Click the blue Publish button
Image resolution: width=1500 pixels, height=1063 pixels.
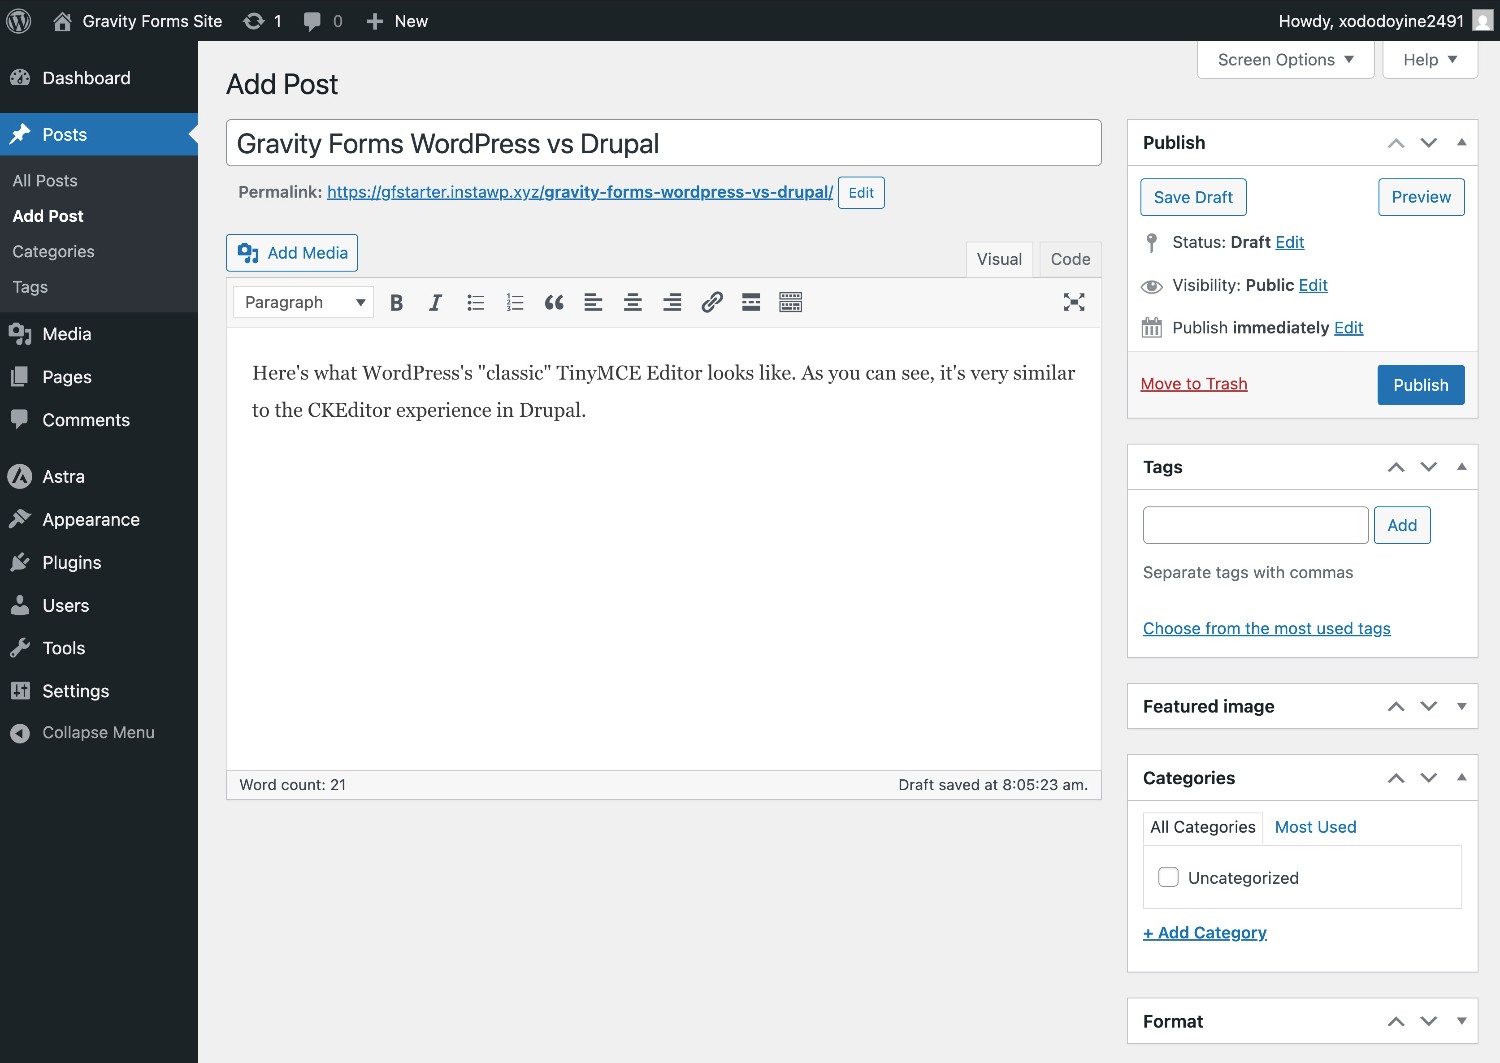pos(1420,385)
